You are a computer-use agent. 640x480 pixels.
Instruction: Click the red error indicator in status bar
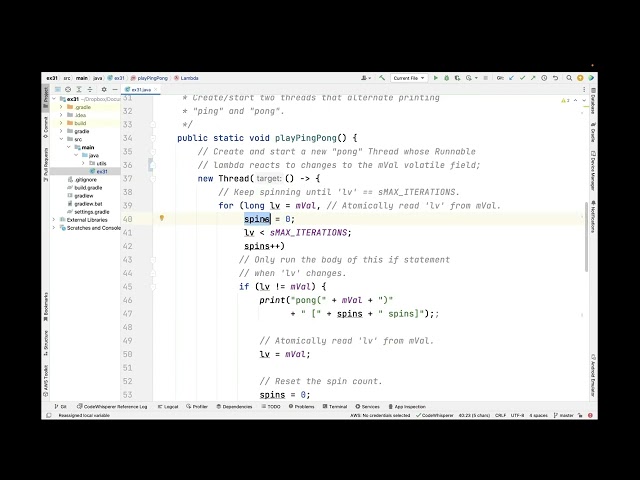[590, 416]
